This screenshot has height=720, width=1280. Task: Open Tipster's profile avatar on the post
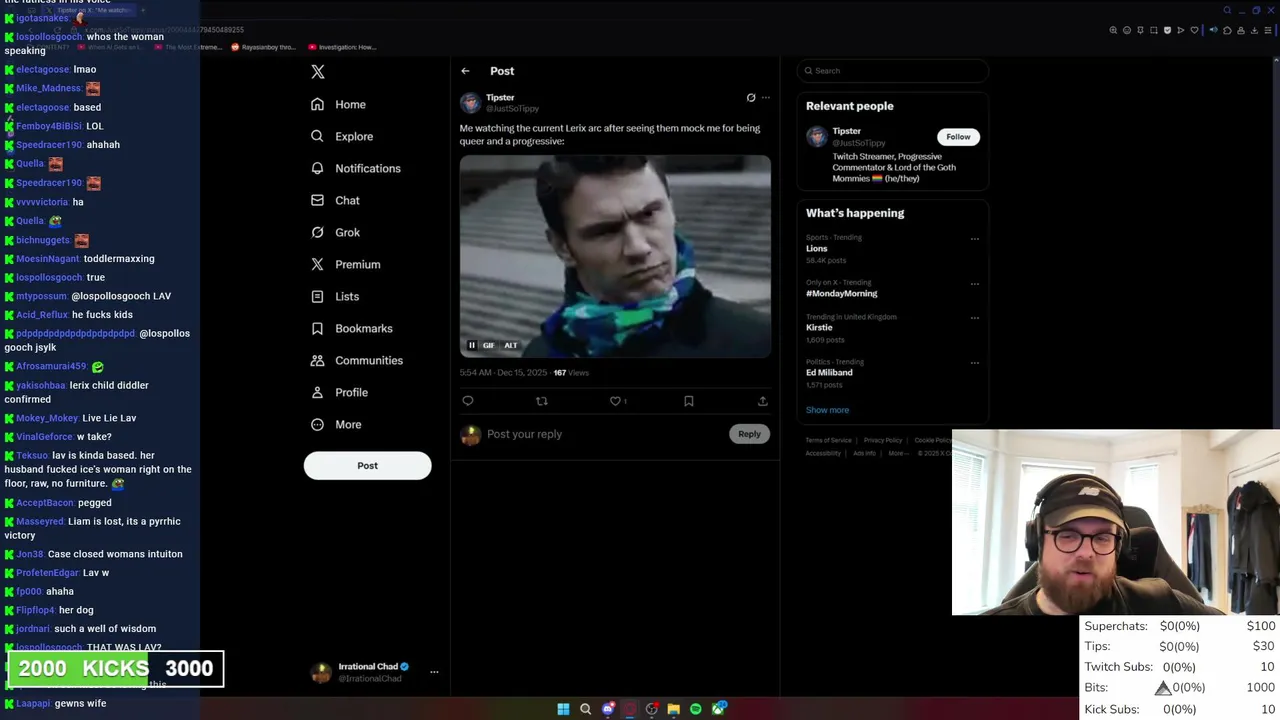[x=470, y=103]
